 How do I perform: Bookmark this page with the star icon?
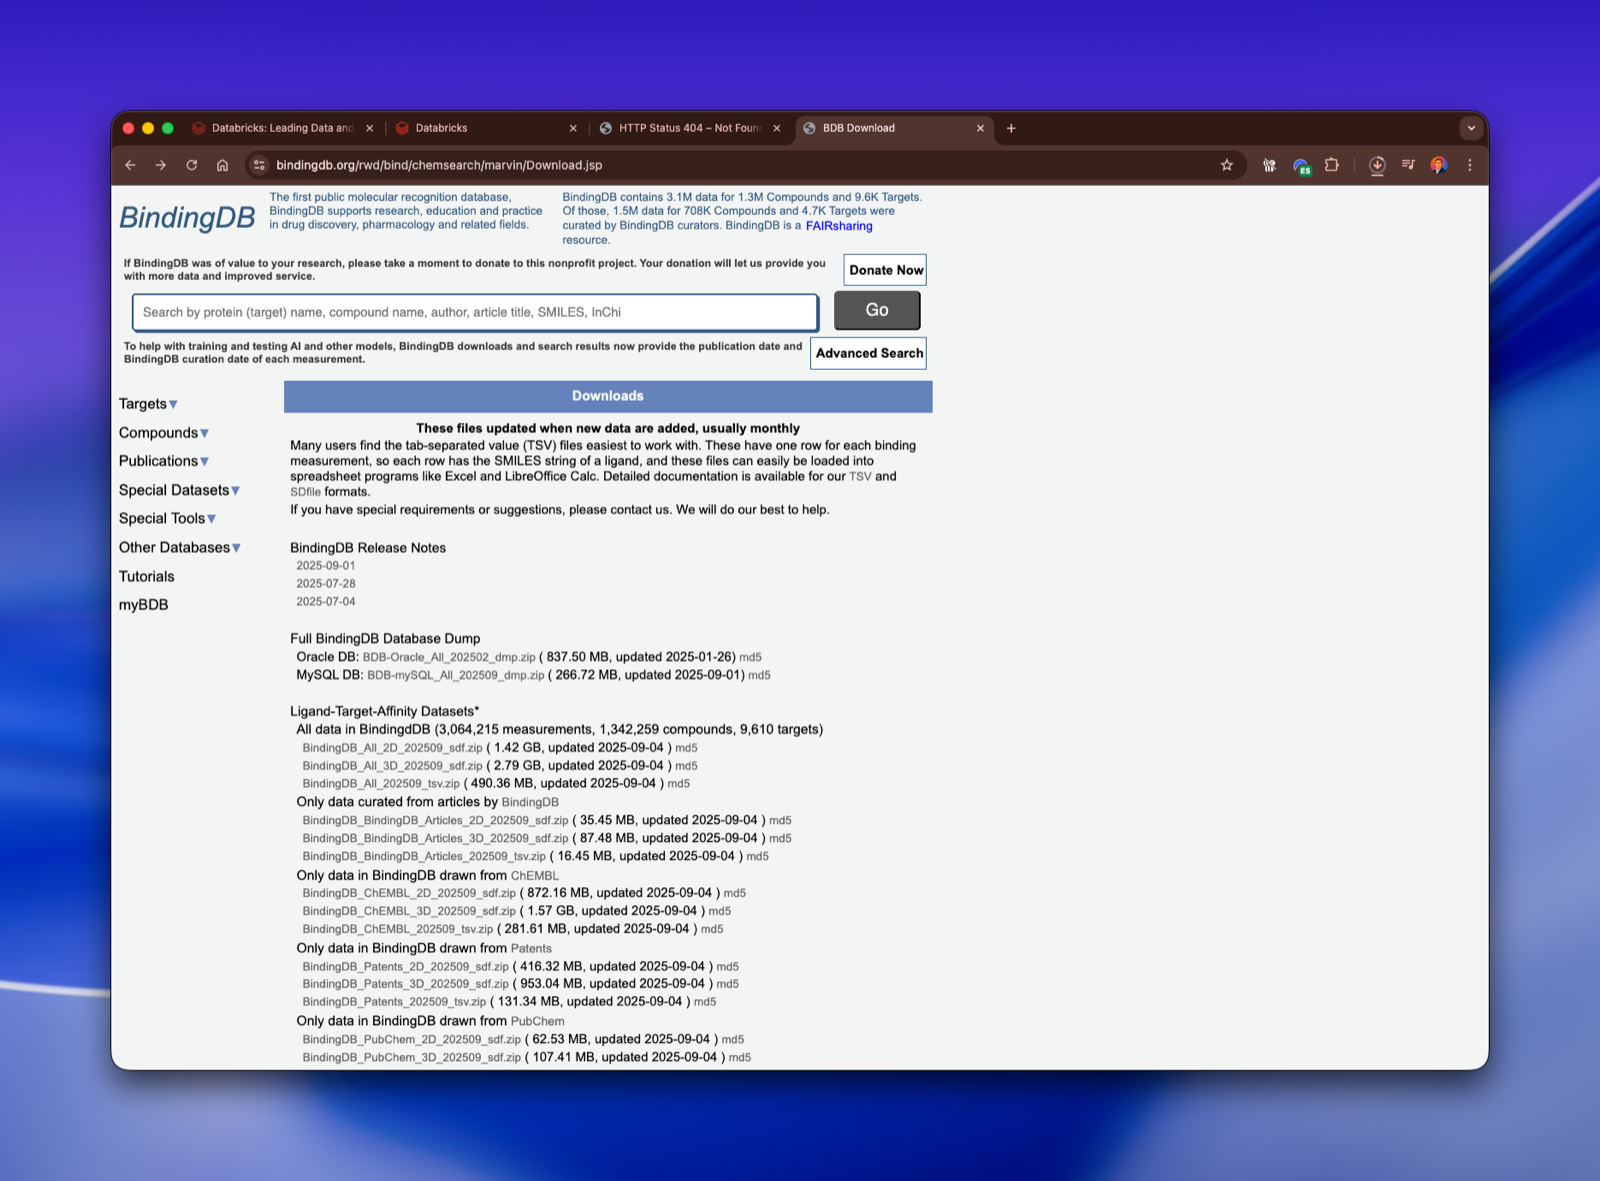pyautogui.click(x=1226, y=165)
